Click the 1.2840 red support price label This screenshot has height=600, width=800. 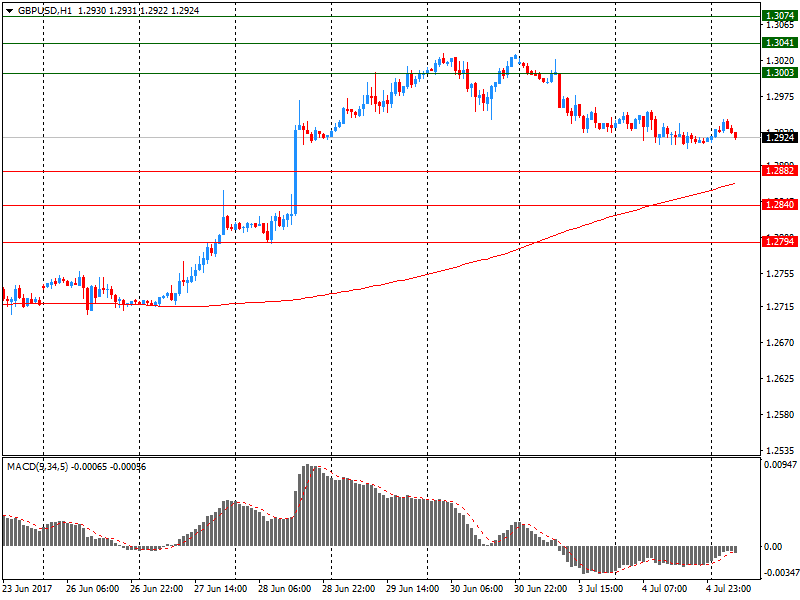(x=780, y=205)
